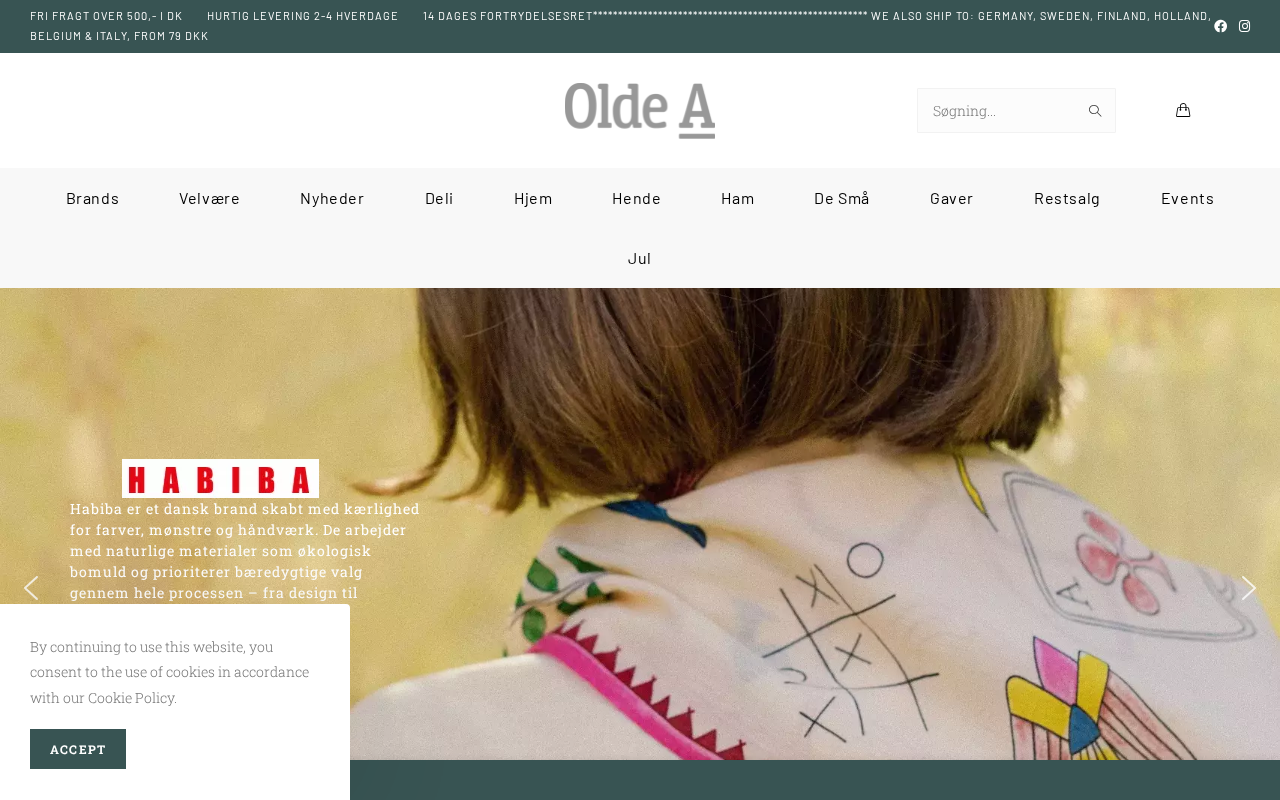Go to De Små section
1280x800 pixels.
point(842,198)
